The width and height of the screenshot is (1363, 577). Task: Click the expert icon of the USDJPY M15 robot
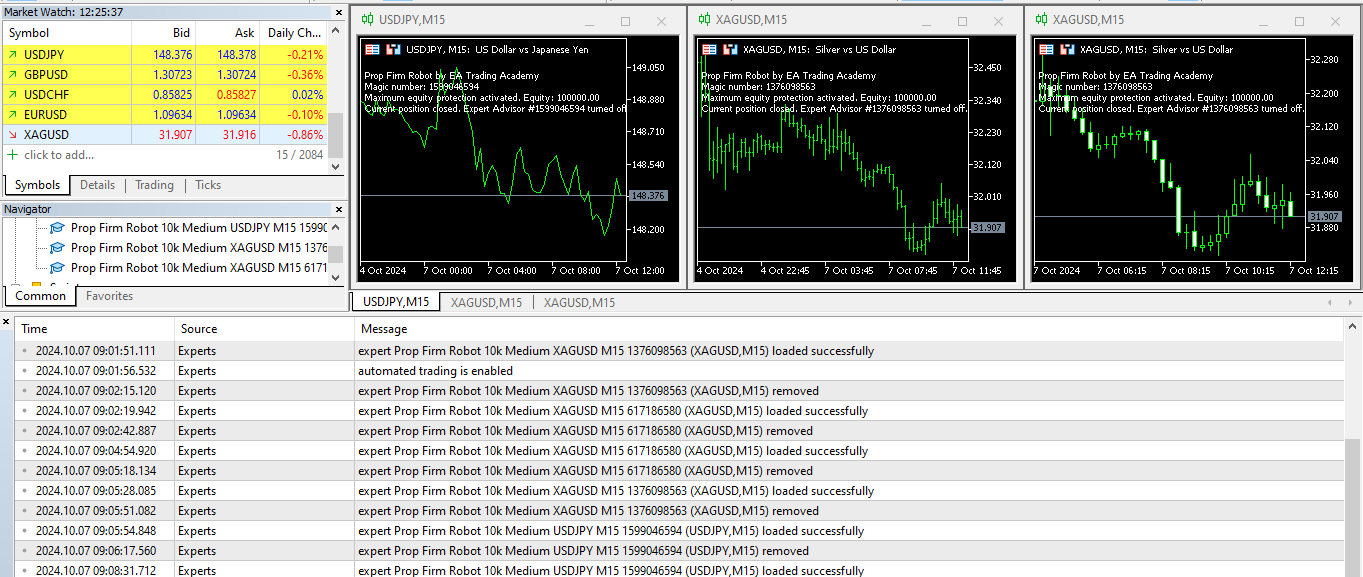point(57,228)
